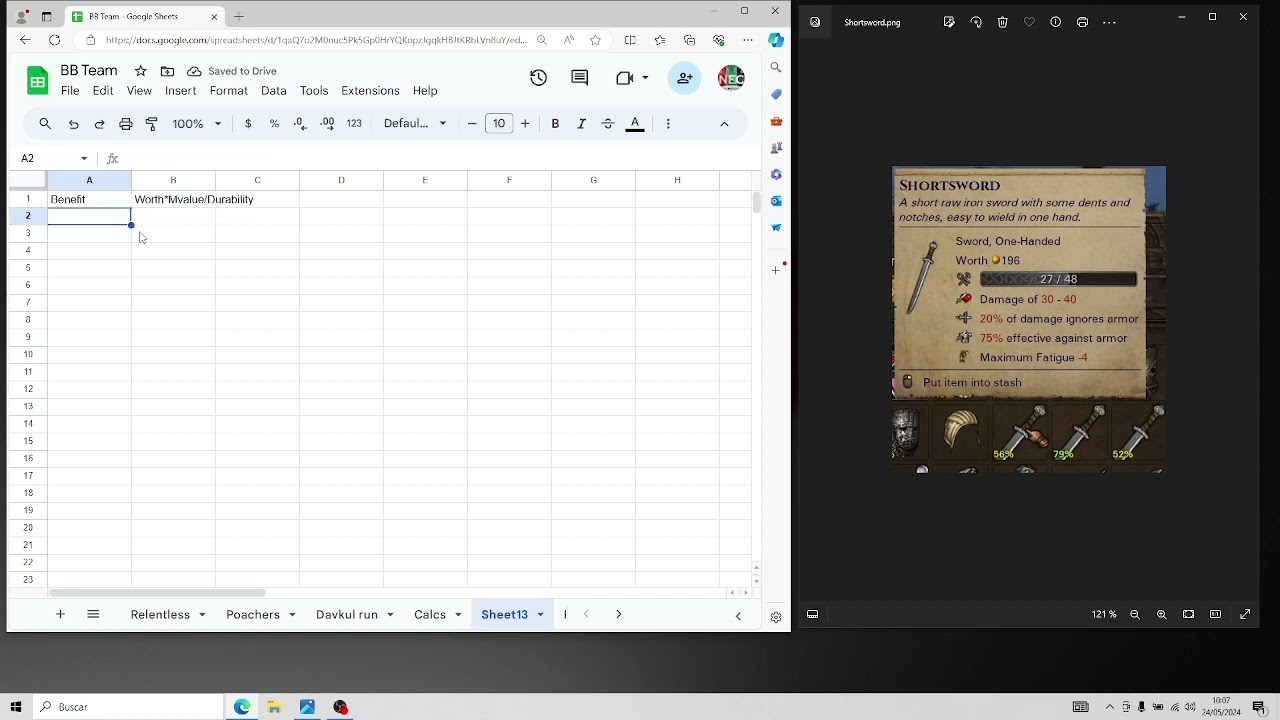The height and width of the screenshot is (720, 1280).
Task: Share the spreadsheet
Action: pos(685,78)
